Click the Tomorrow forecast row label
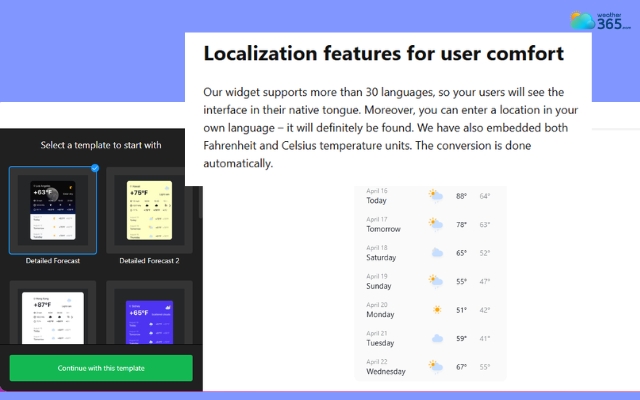This screenshot has height=400, width=640. coord(383,229)
